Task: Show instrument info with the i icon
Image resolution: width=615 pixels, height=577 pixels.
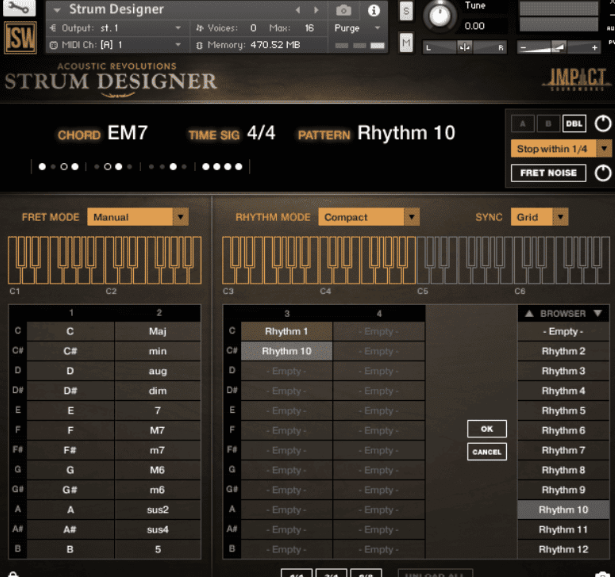Action: tap(374, 10)
